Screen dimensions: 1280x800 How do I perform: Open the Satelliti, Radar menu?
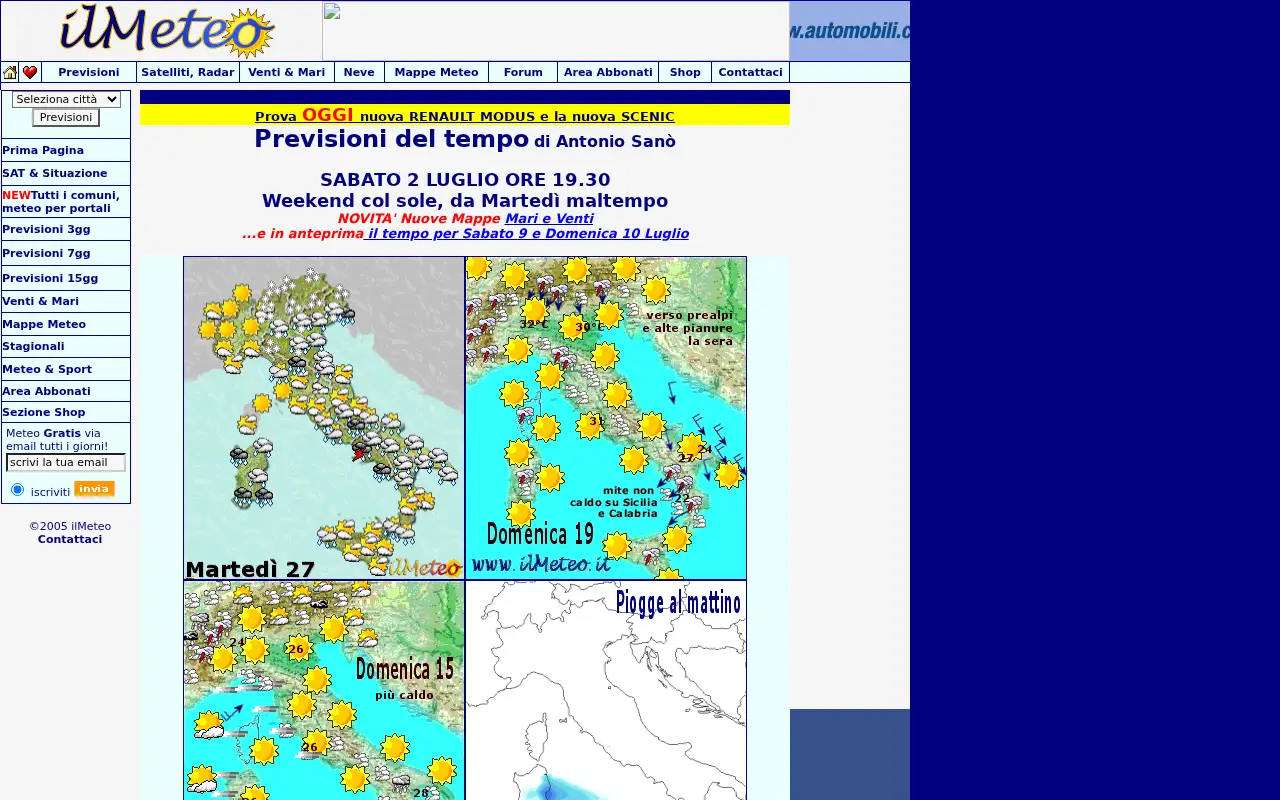coord(188,72)
